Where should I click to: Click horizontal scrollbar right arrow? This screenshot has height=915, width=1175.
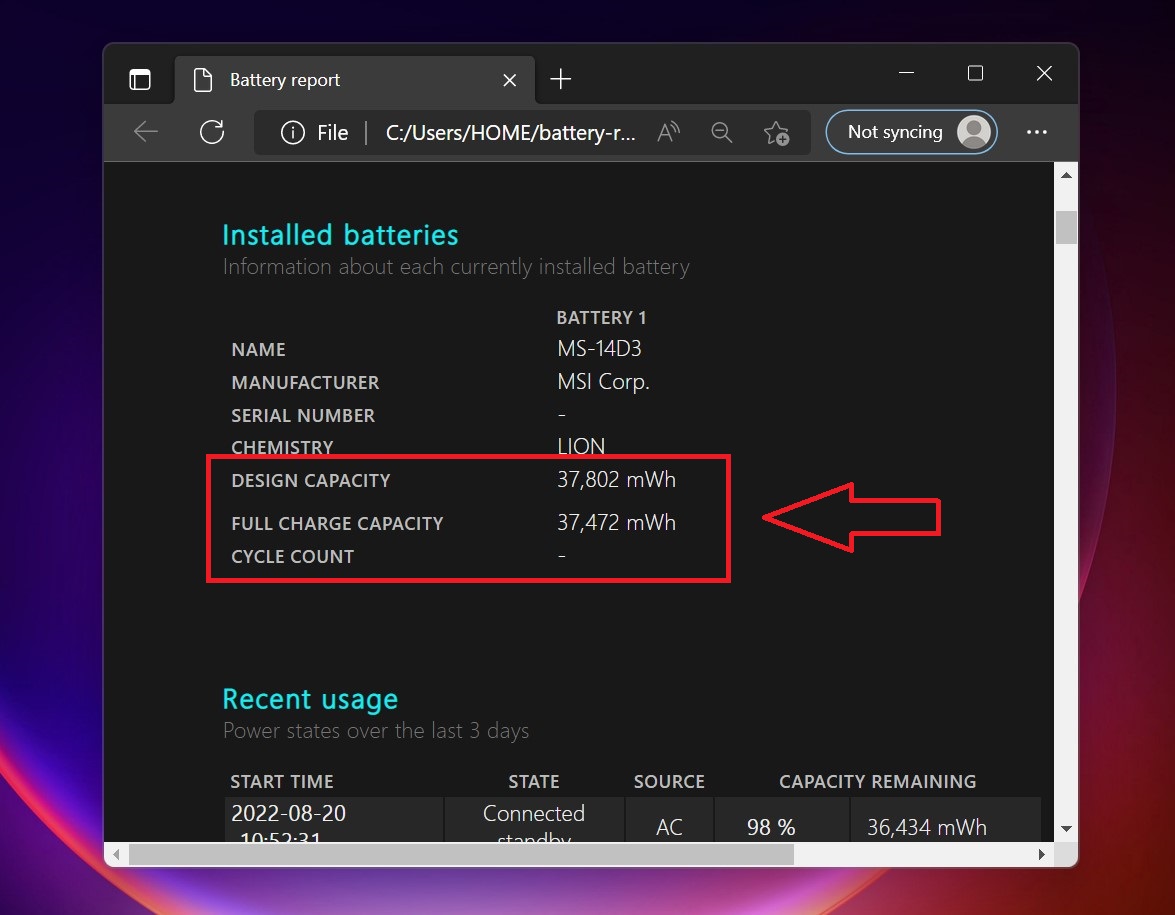coord(1041,855)
